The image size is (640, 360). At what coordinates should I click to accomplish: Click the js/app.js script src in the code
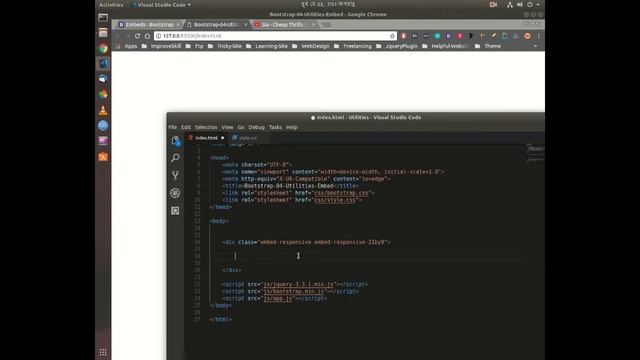click(x=278, y=298)
